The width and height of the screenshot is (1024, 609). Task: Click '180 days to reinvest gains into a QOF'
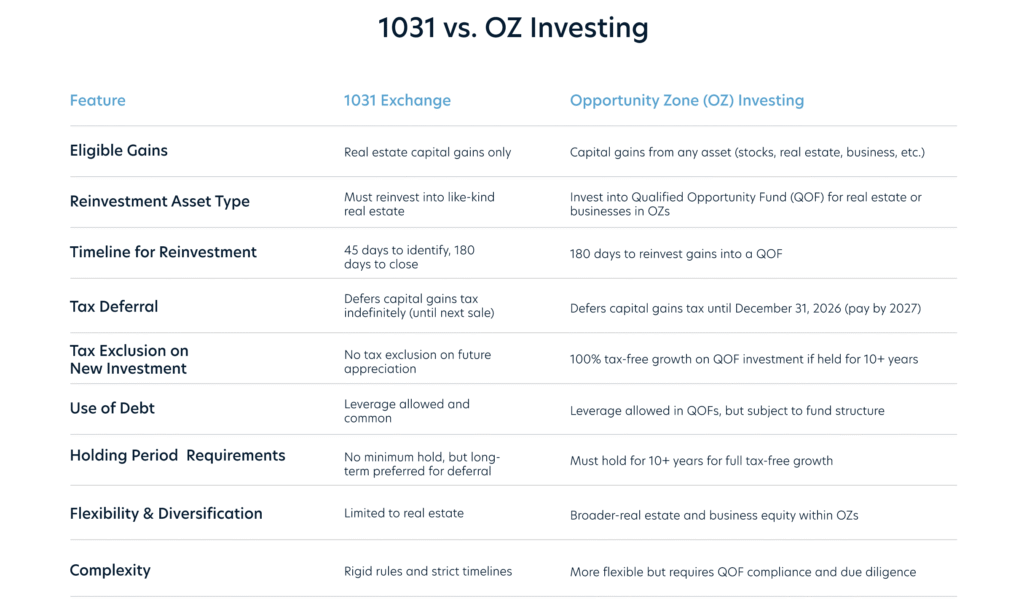676,254
